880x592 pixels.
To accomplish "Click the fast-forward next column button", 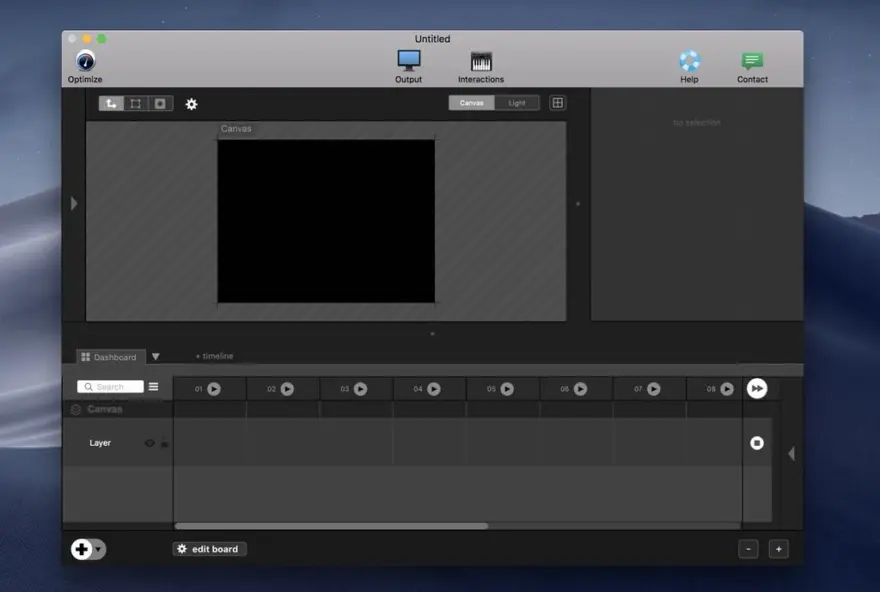I will (757, 388).
